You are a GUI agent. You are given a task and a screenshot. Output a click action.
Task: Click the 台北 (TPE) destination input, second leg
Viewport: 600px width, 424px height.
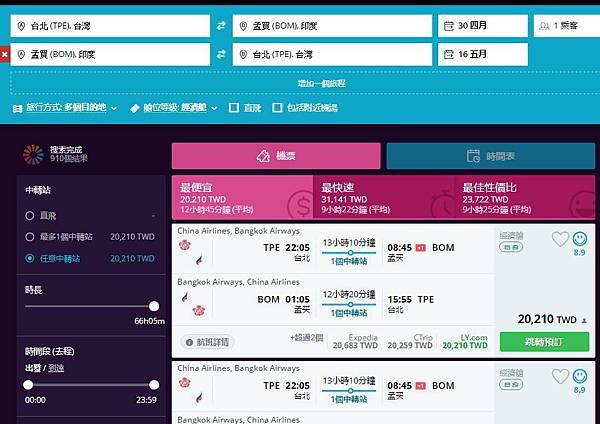pyautogui.click(x=332, y=54)
